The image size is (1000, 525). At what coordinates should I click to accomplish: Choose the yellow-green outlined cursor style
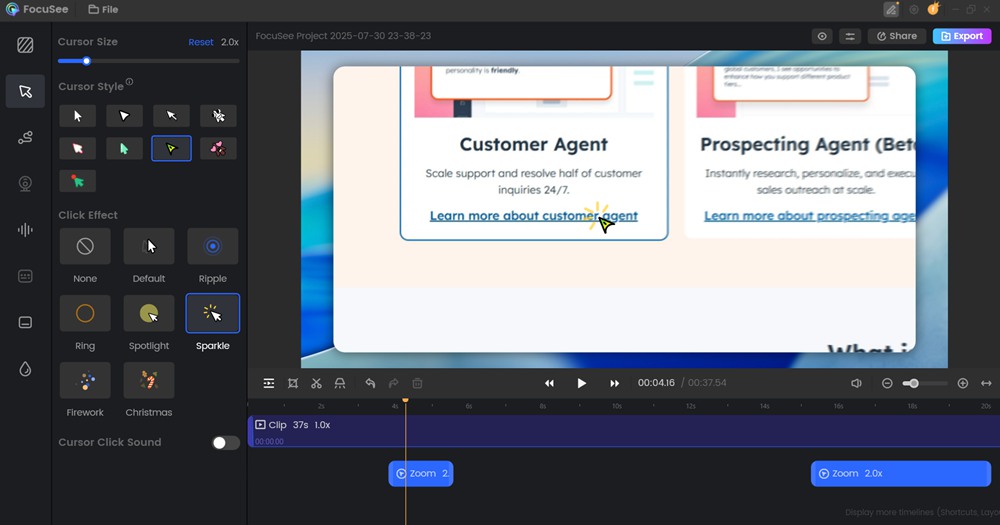click(171, 148)
